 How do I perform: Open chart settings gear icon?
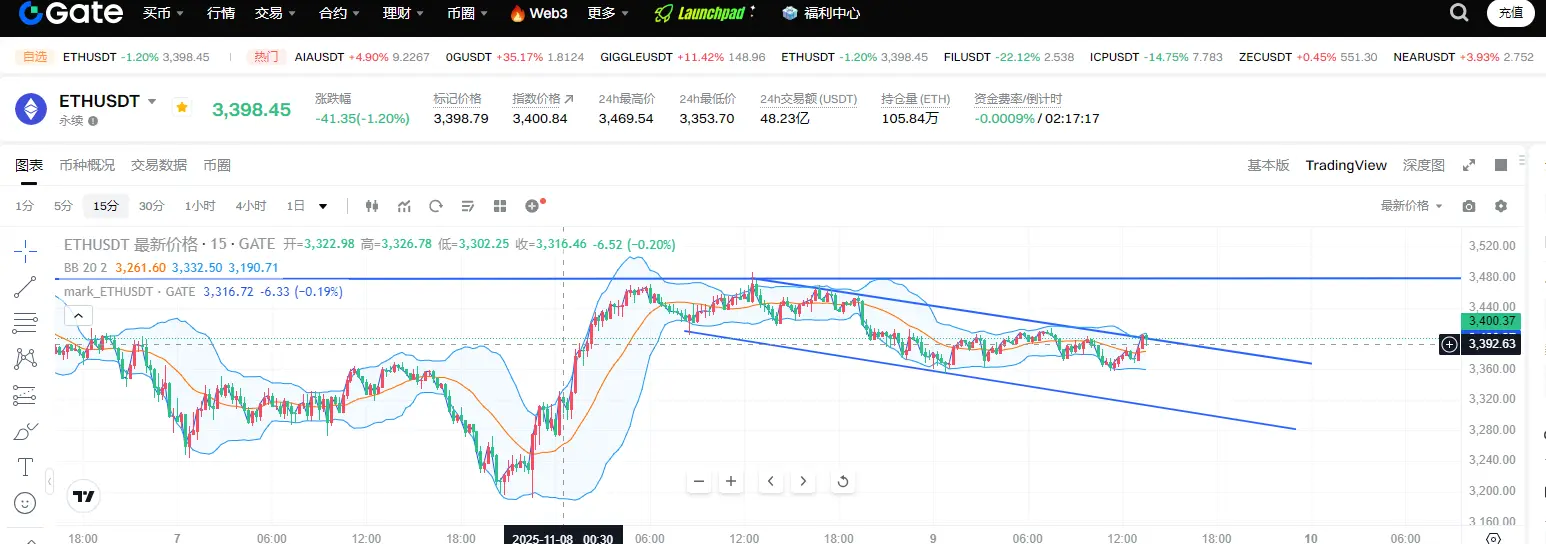1501,206
